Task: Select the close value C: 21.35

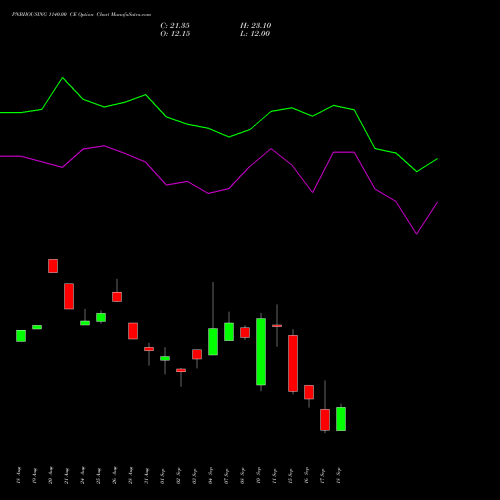Action: click(x=175, y=26)
